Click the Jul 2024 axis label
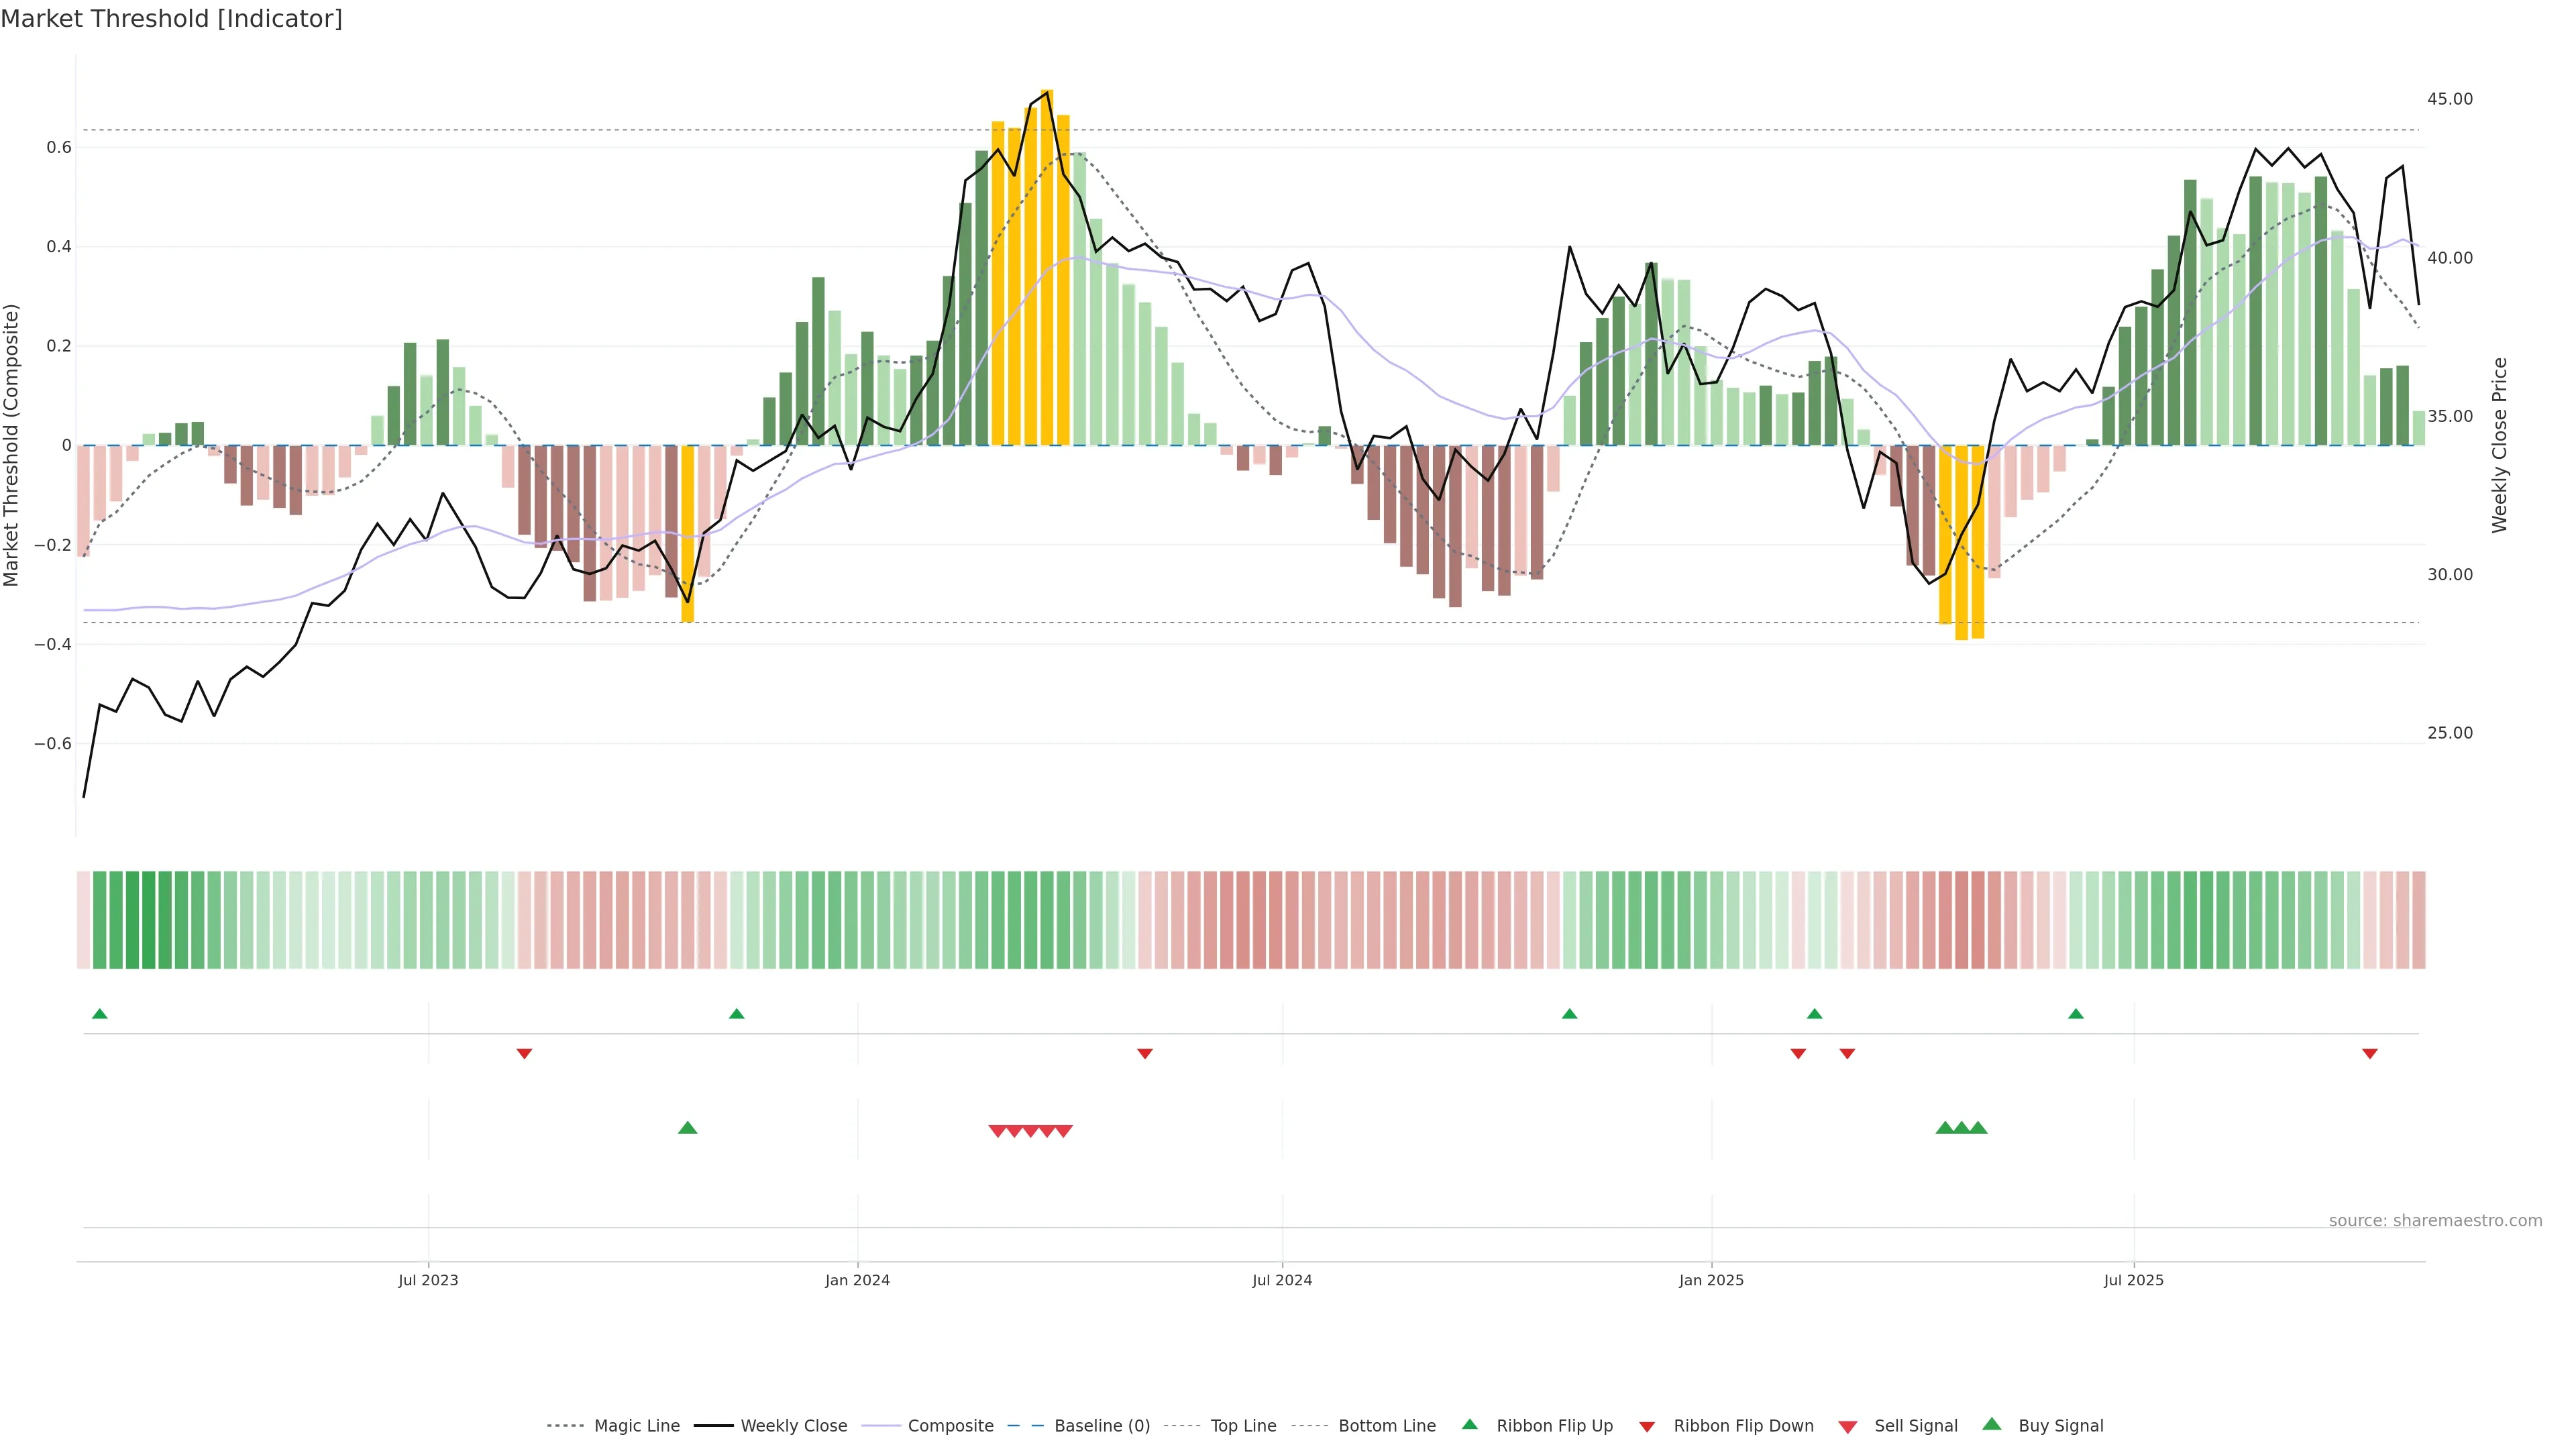The width and height of the screenshot is (2576, 1449). click(1282, 1280)
